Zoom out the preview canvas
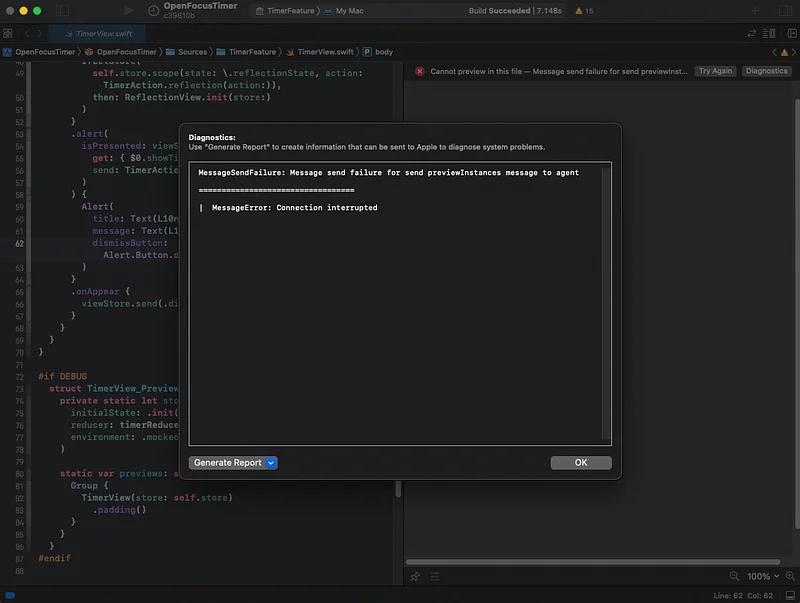Screen dimensions: 800x603 point(735,576)
